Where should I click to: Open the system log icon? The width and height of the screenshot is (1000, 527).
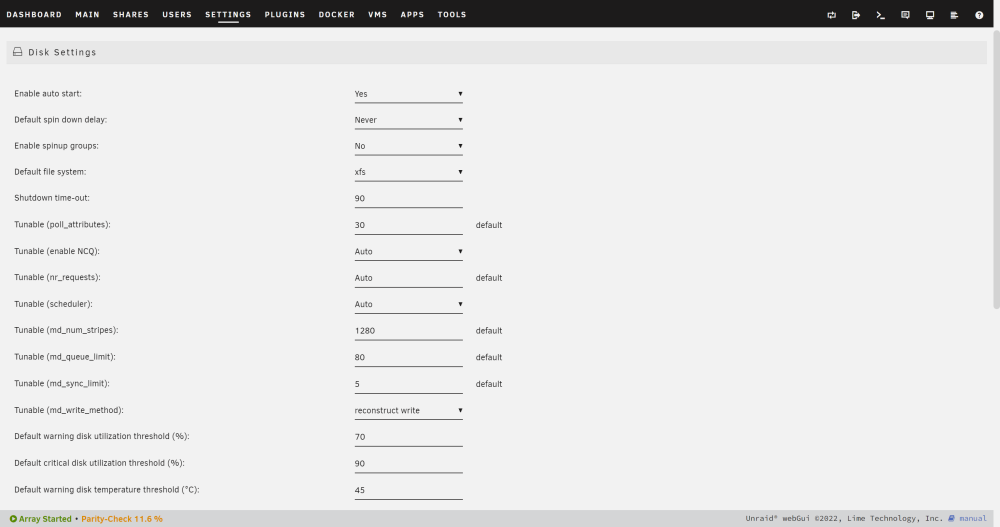pyautogui.click(x=954, y=15)
